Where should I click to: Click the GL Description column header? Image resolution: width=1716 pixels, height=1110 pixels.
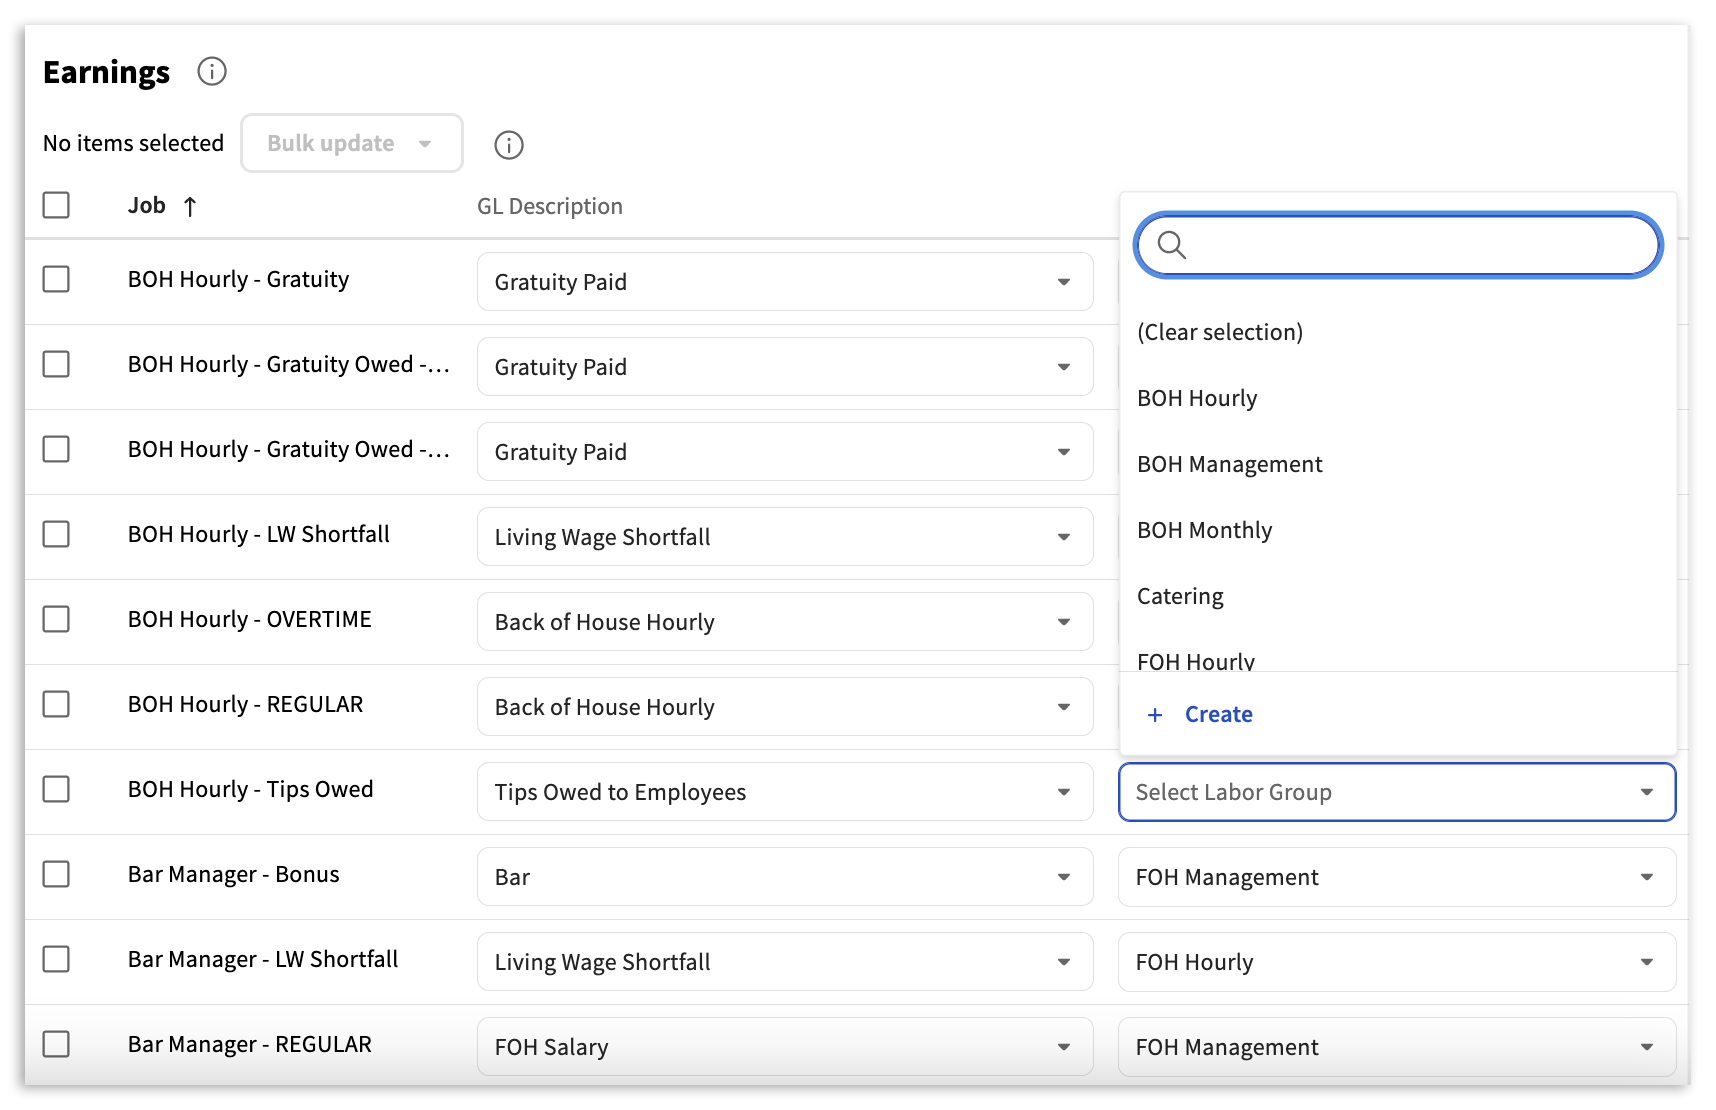[x=549, y=206]
